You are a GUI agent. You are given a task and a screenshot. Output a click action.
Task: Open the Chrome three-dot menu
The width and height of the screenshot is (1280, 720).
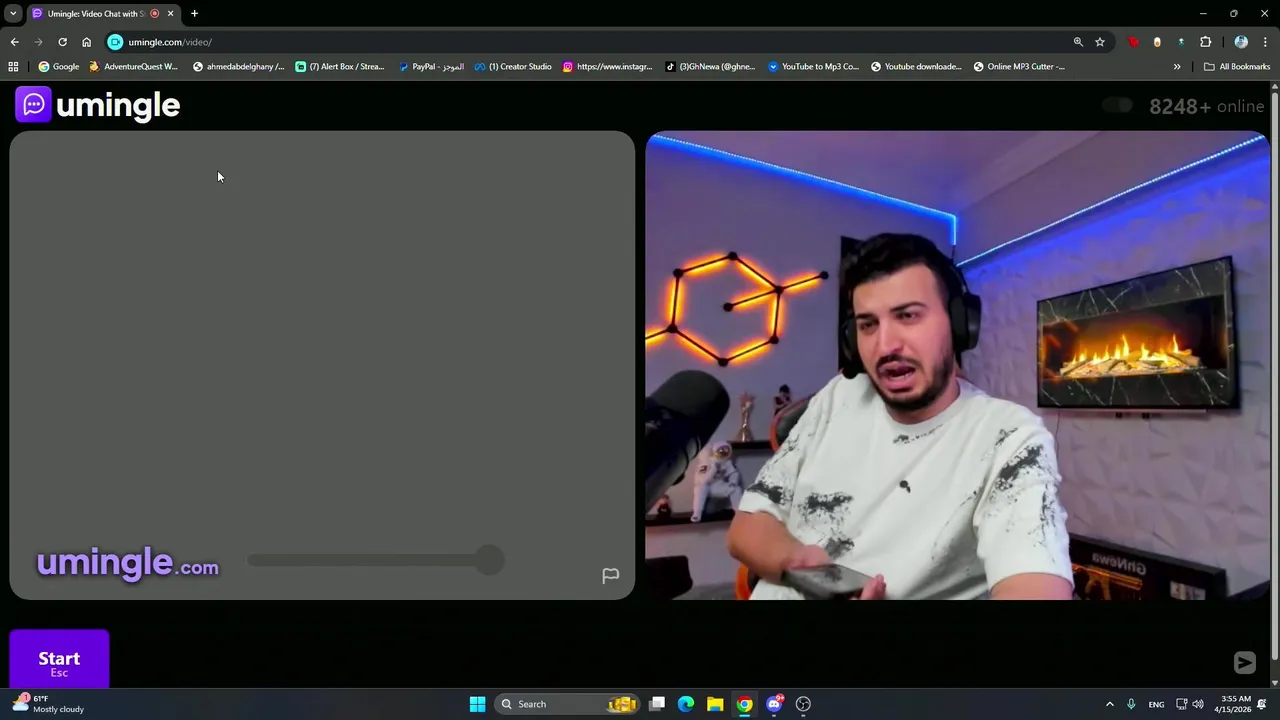(1265, 42)
